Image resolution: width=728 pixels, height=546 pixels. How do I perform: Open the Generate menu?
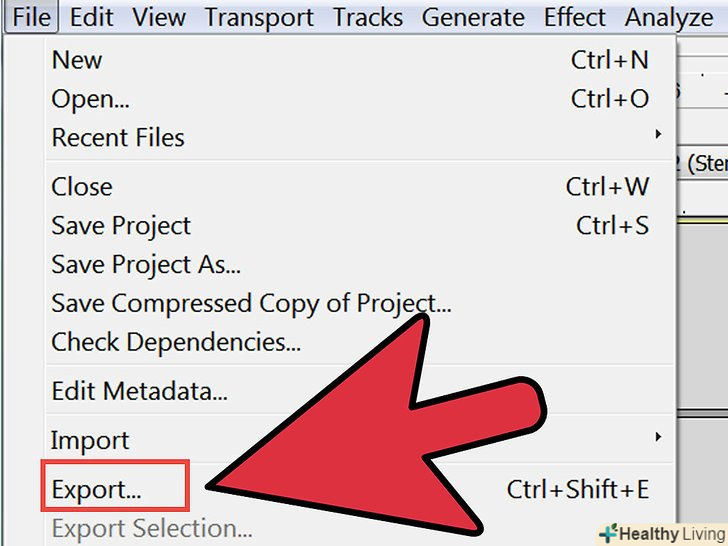pos(473,17)
